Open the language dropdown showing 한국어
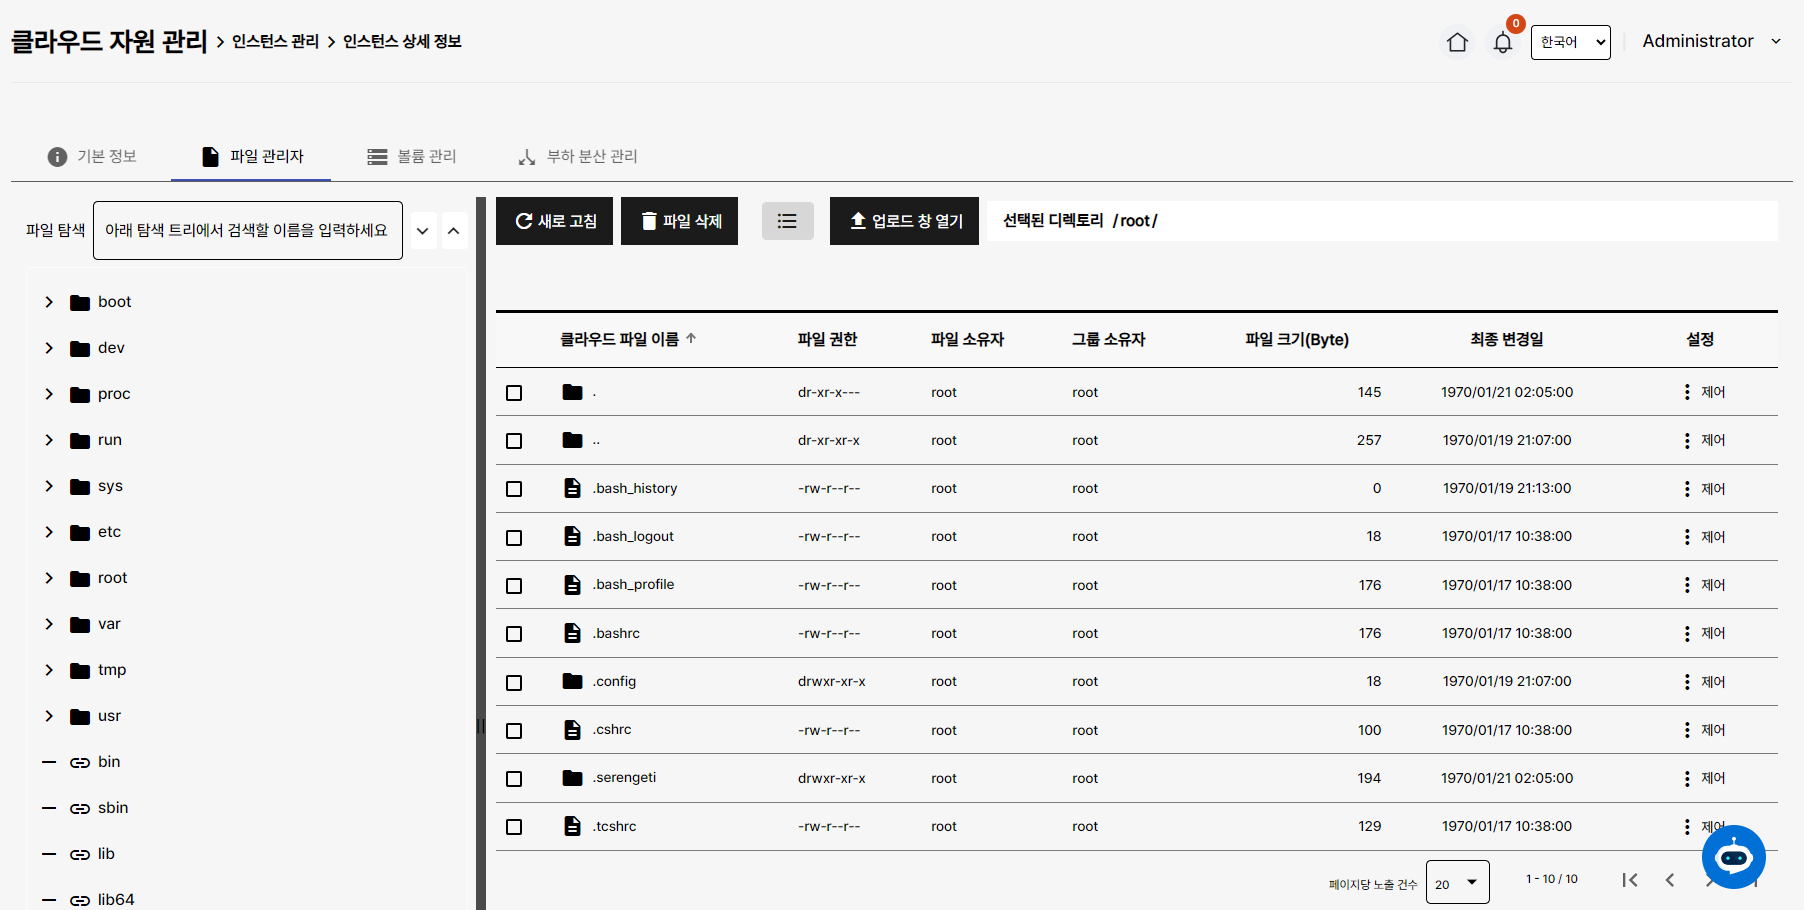Viewport: 1804px width, 910px height. pos(1570,42)
